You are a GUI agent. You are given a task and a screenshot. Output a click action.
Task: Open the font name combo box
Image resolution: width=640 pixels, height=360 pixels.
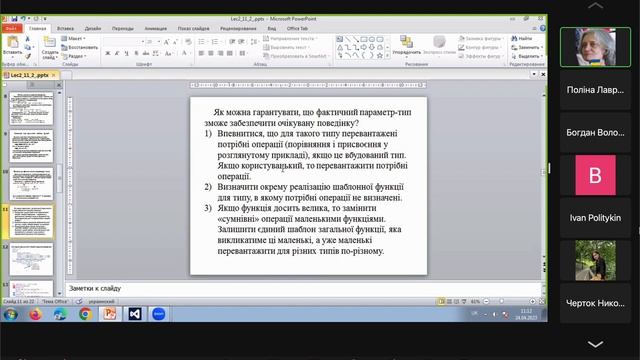[124, 42]
